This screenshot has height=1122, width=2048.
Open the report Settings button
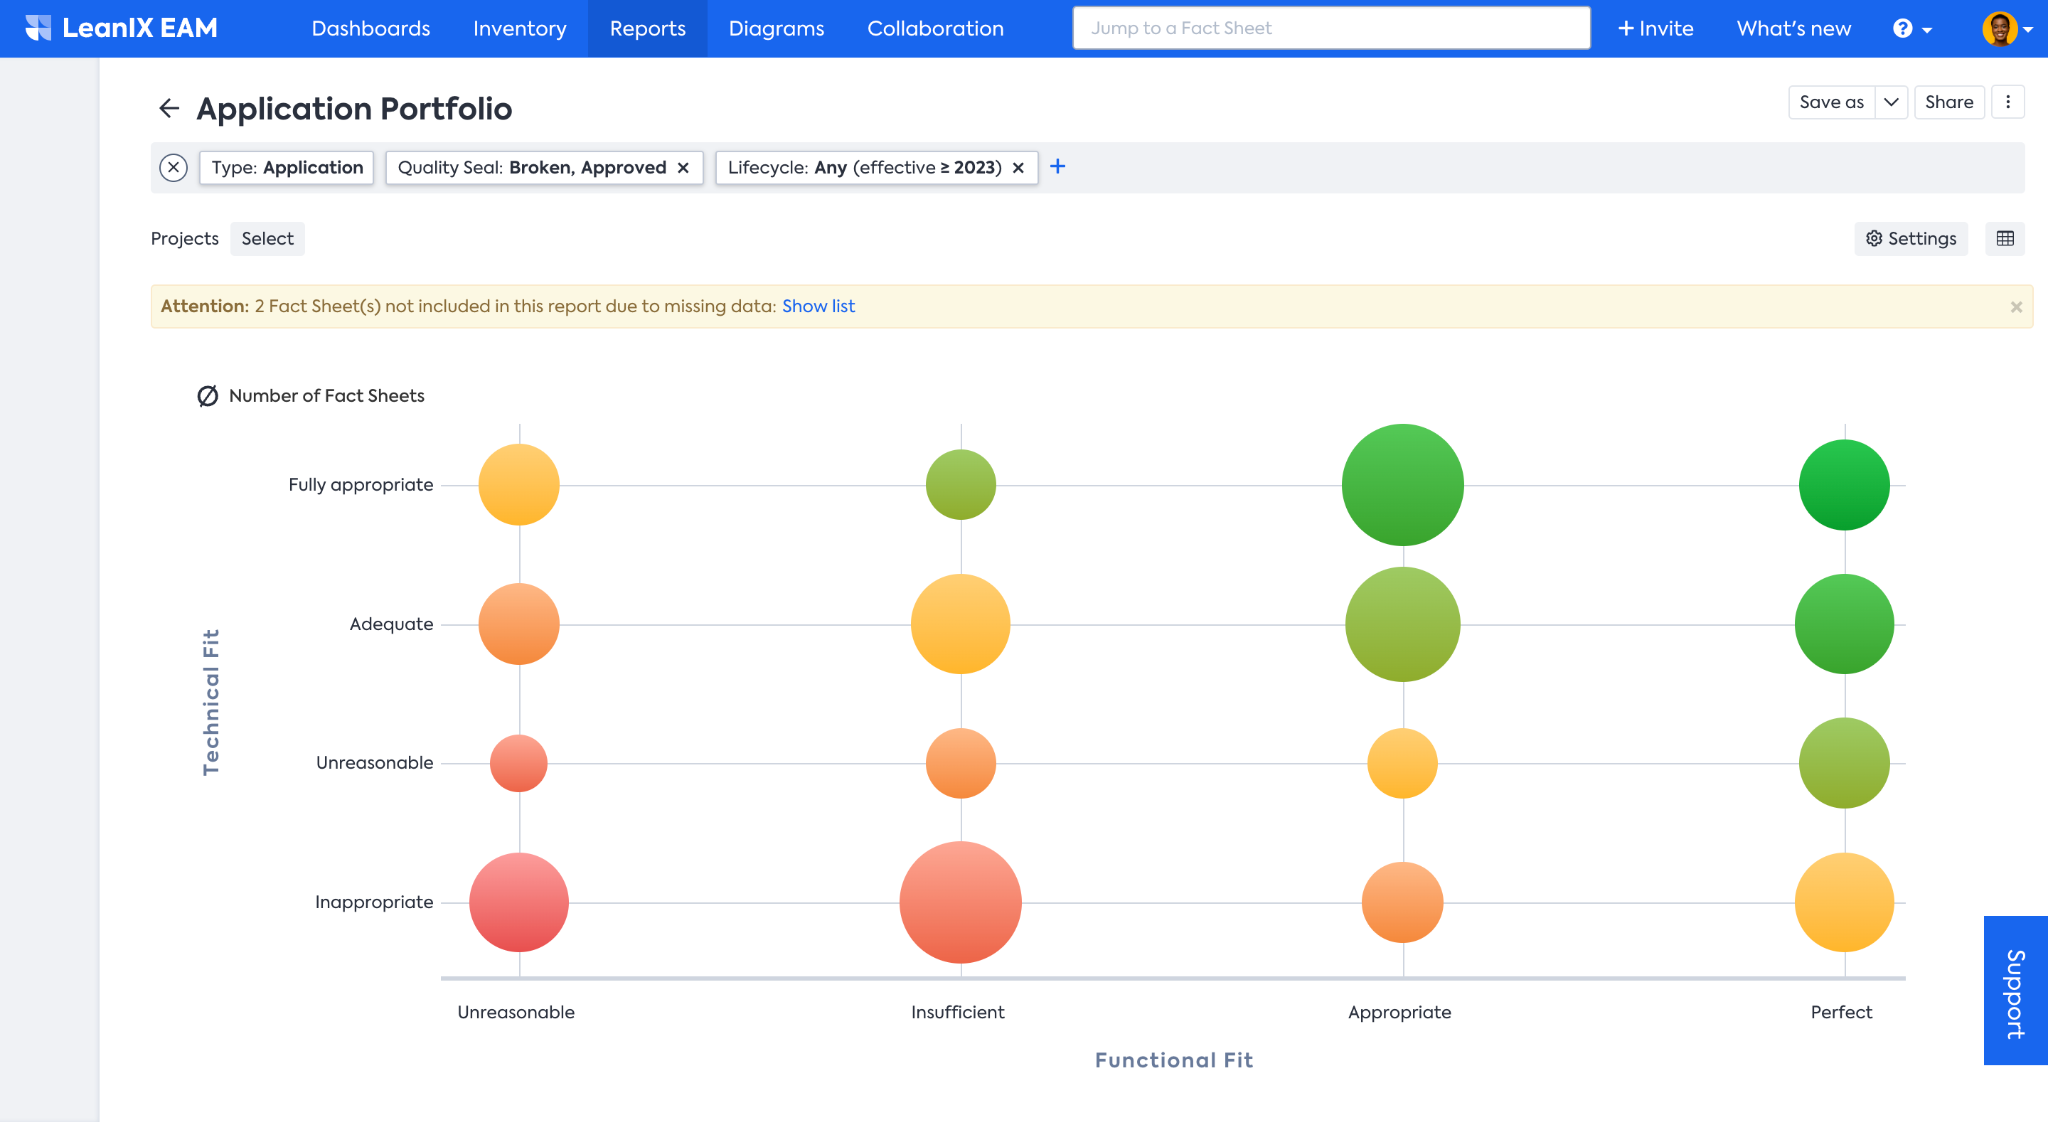pyautogui.click(x=1911, y=239)
